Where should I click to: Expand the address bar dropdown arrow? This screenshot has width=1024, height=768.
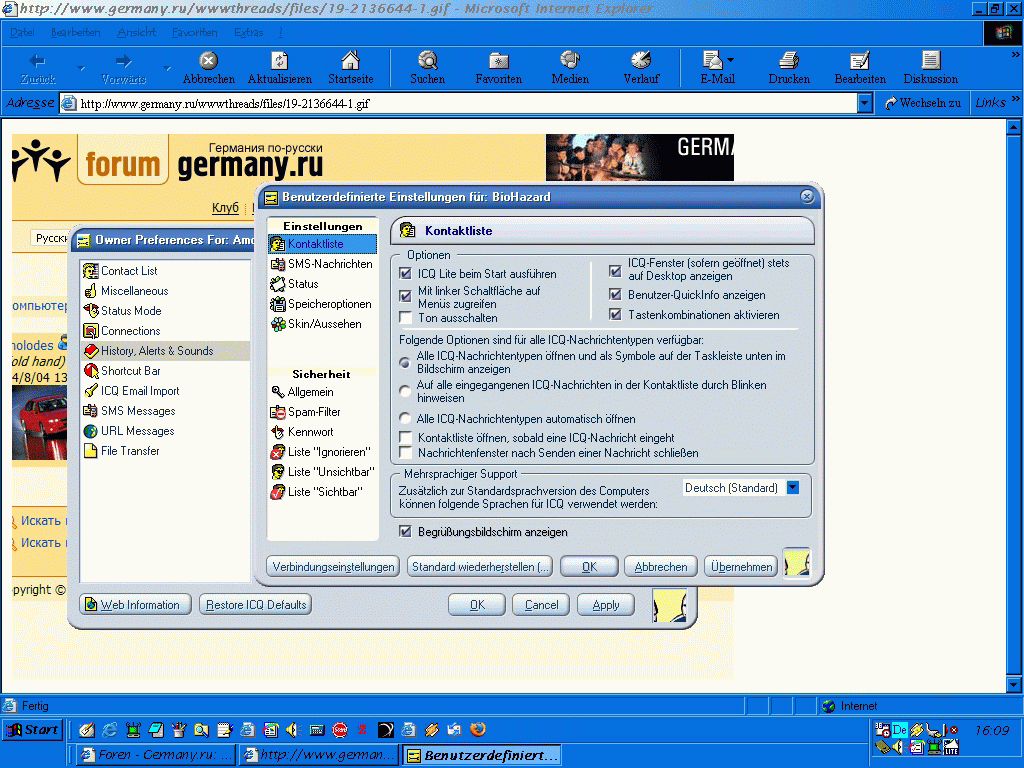click(x=865, y=103)
